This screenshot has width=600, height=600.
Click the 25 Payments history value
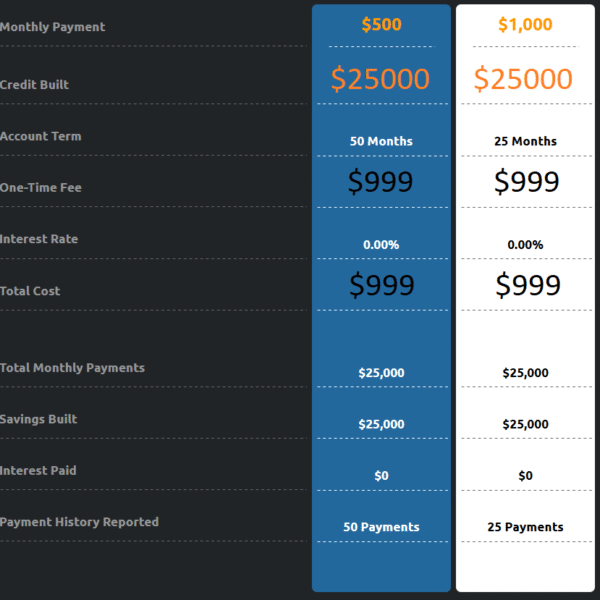click(525, 527)
